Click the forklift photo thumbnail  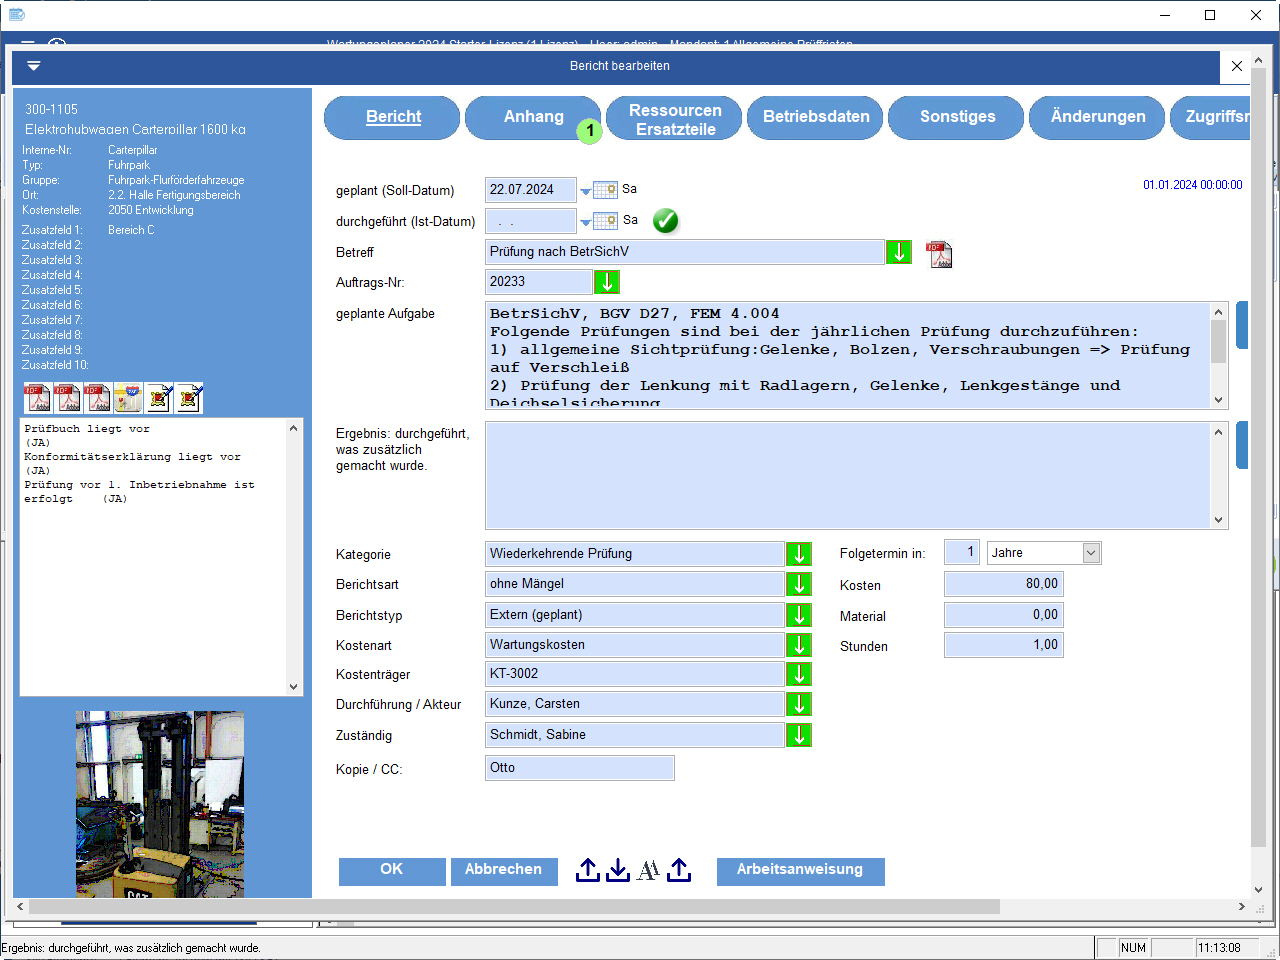point(160,804)
